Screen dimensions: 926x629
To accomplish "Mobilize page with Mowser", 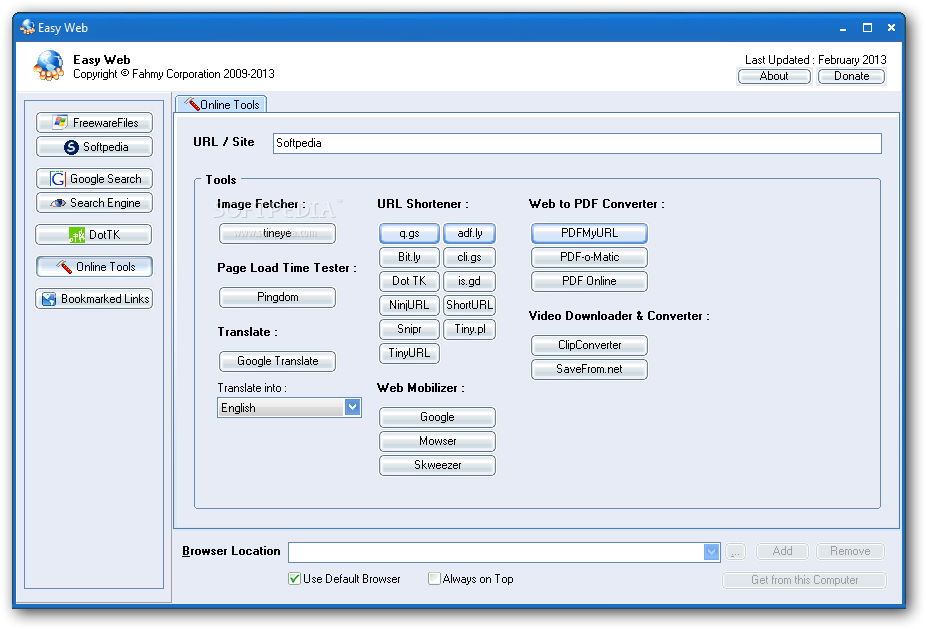I will tap(437, 441).
